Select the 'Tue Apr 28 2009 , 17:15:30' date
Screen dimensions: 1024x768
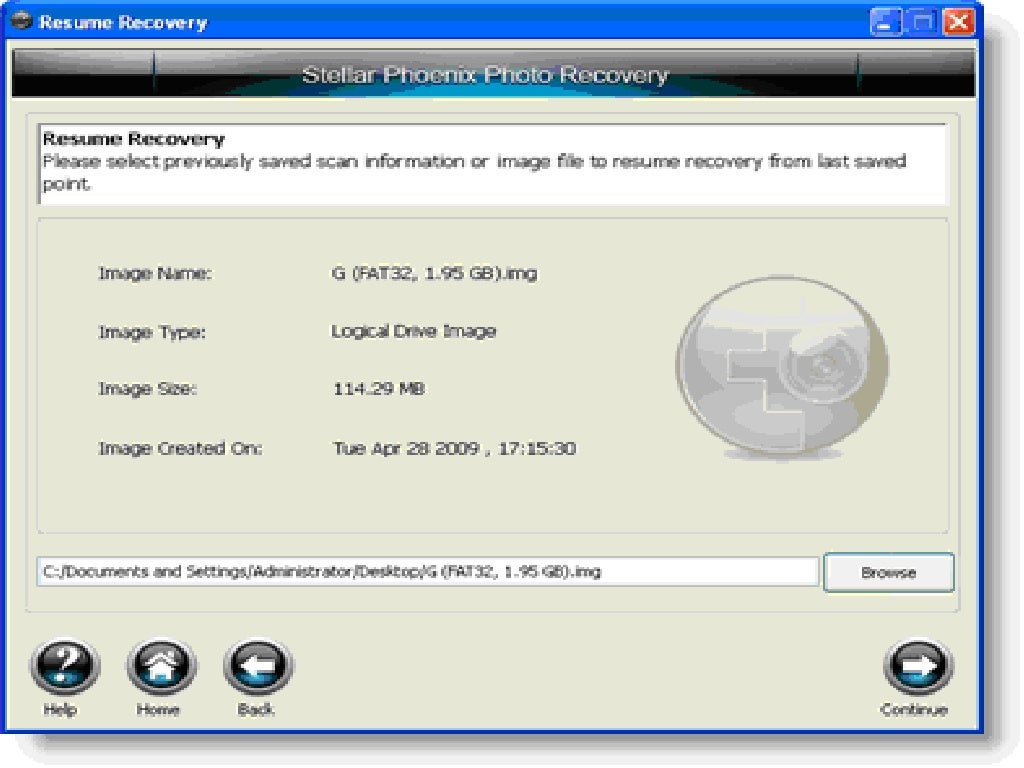(455, 449)
